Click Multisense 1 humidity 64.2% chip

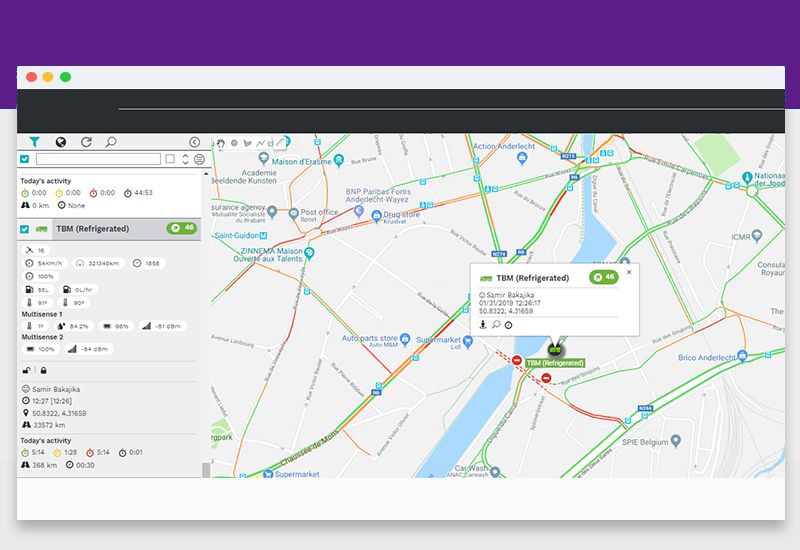pyautogui.click(x=73, y=326)
